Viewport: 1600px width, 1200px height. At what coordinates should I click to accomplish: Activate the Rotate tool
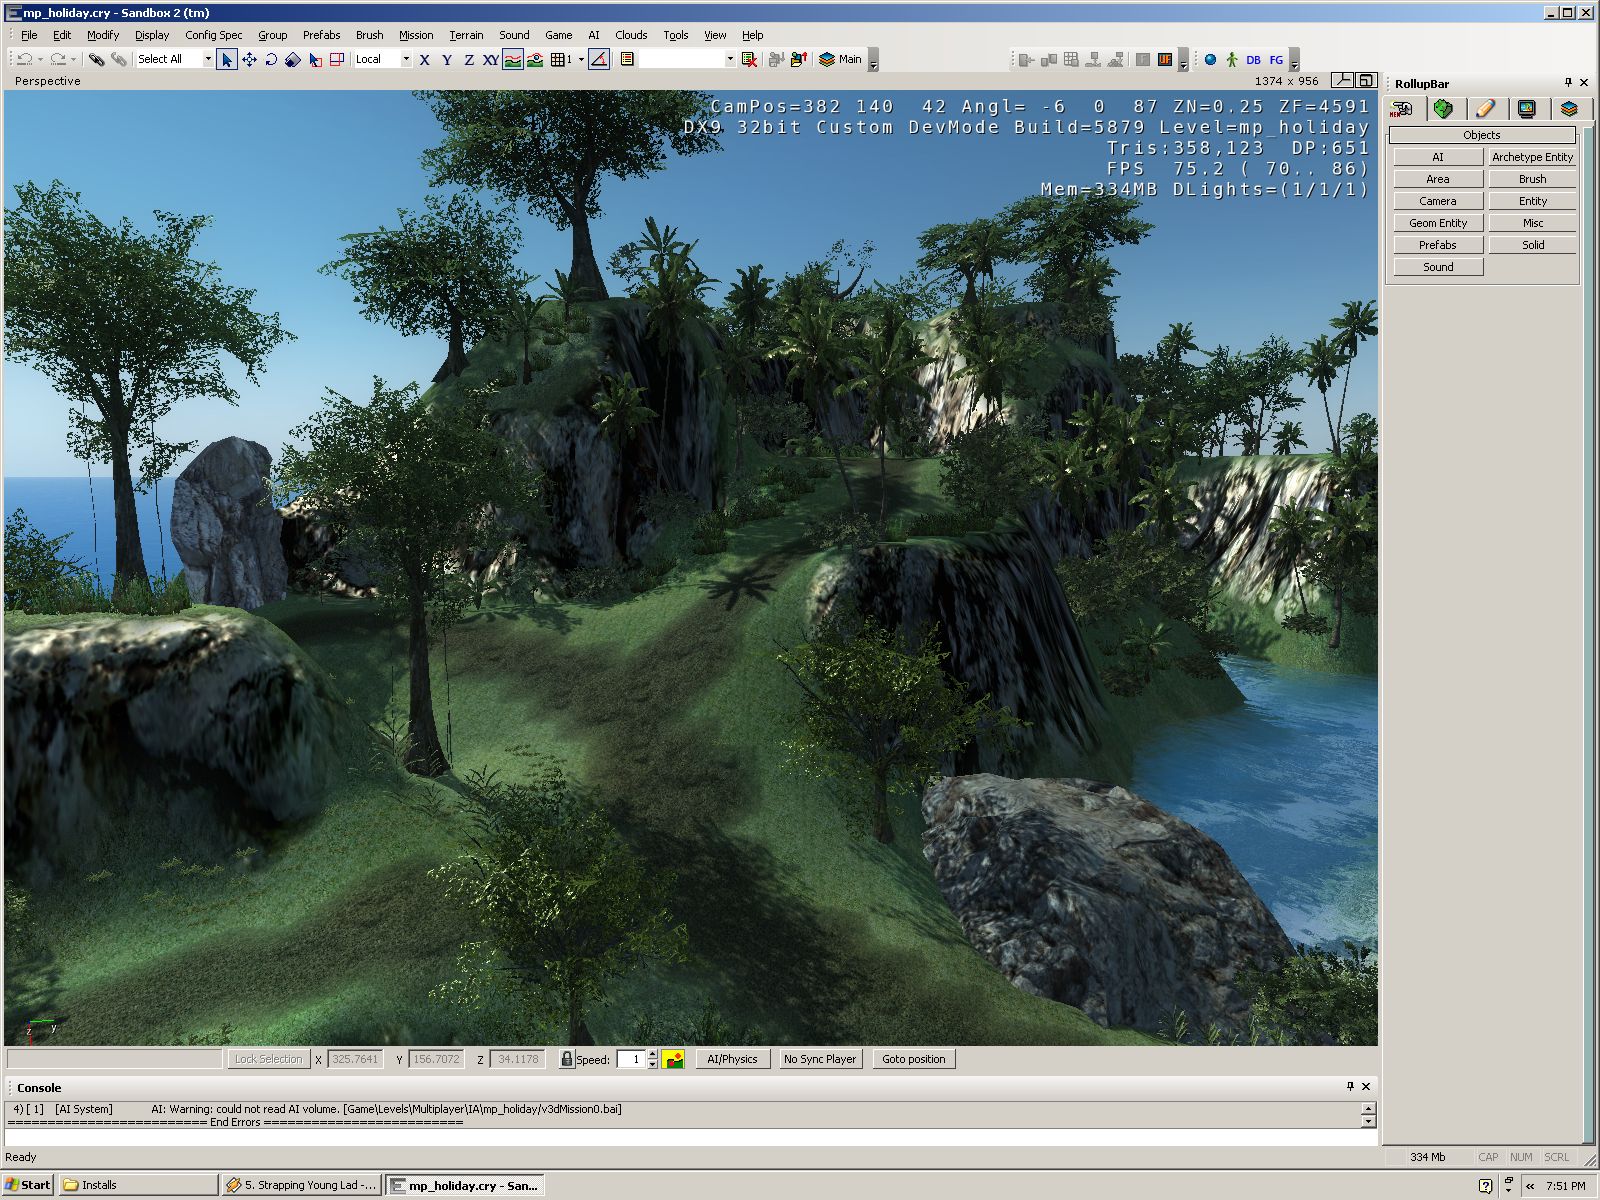coord(271,59)
